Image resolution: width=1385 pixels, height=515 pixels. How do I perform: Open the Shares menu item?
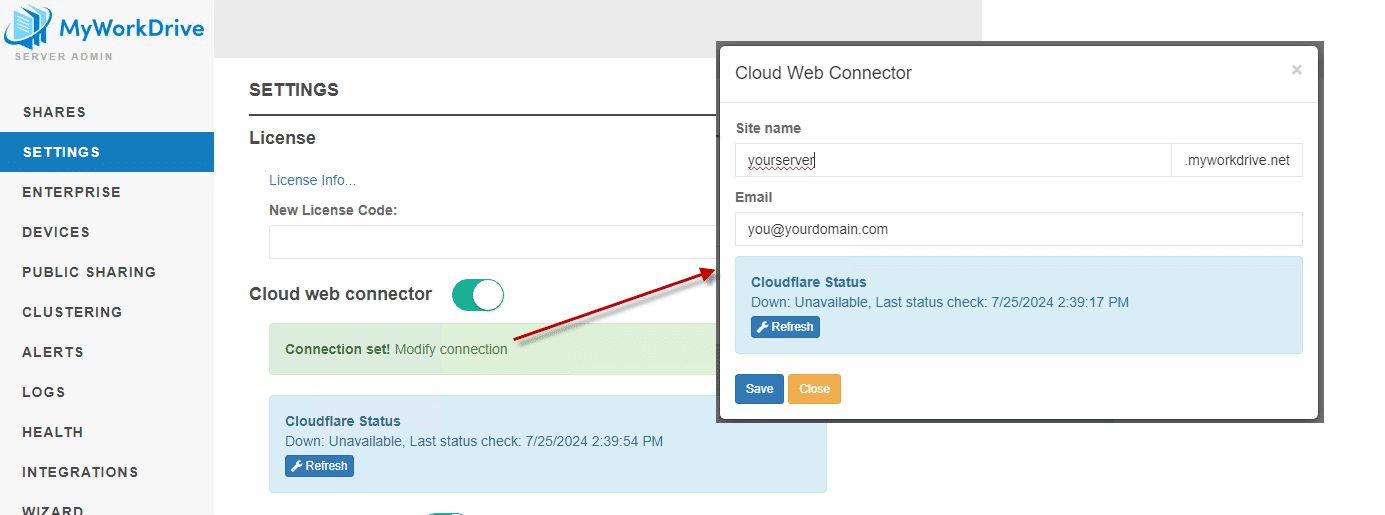click(54, 112)
